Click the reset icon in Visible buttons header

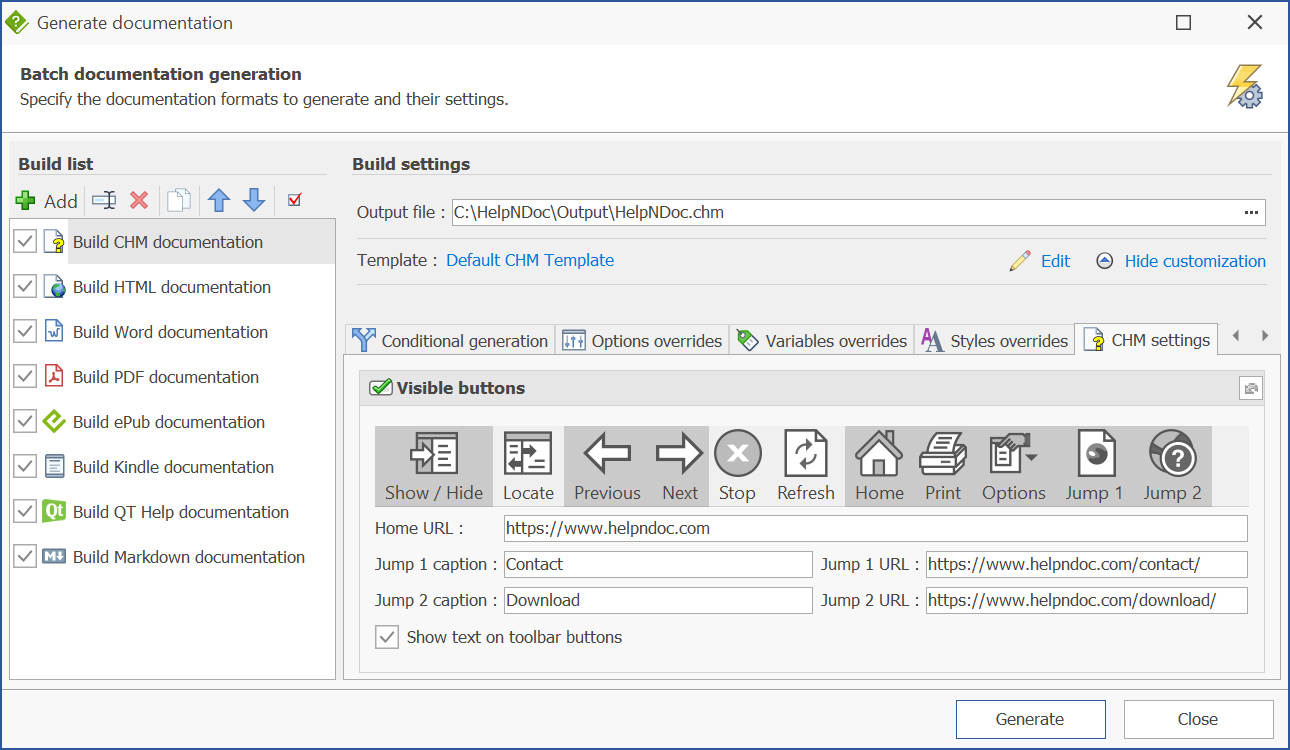(1250, 388)
